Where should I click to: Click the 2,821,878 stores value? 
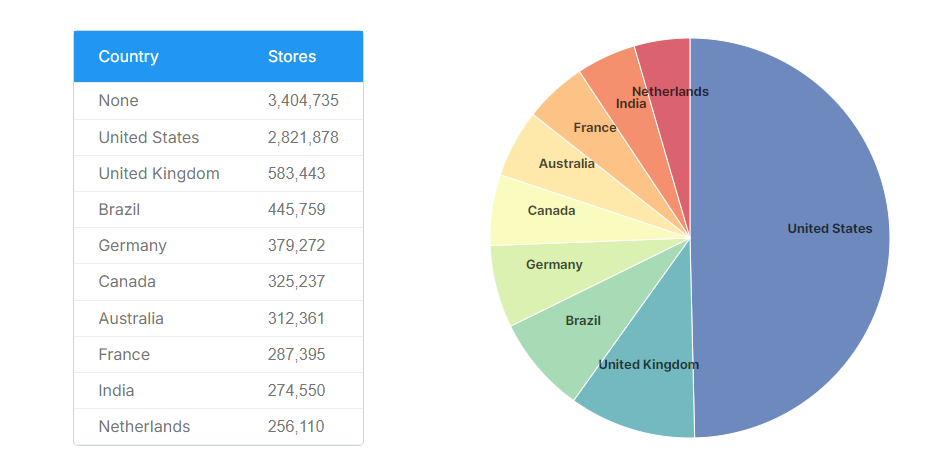(303, 137)
